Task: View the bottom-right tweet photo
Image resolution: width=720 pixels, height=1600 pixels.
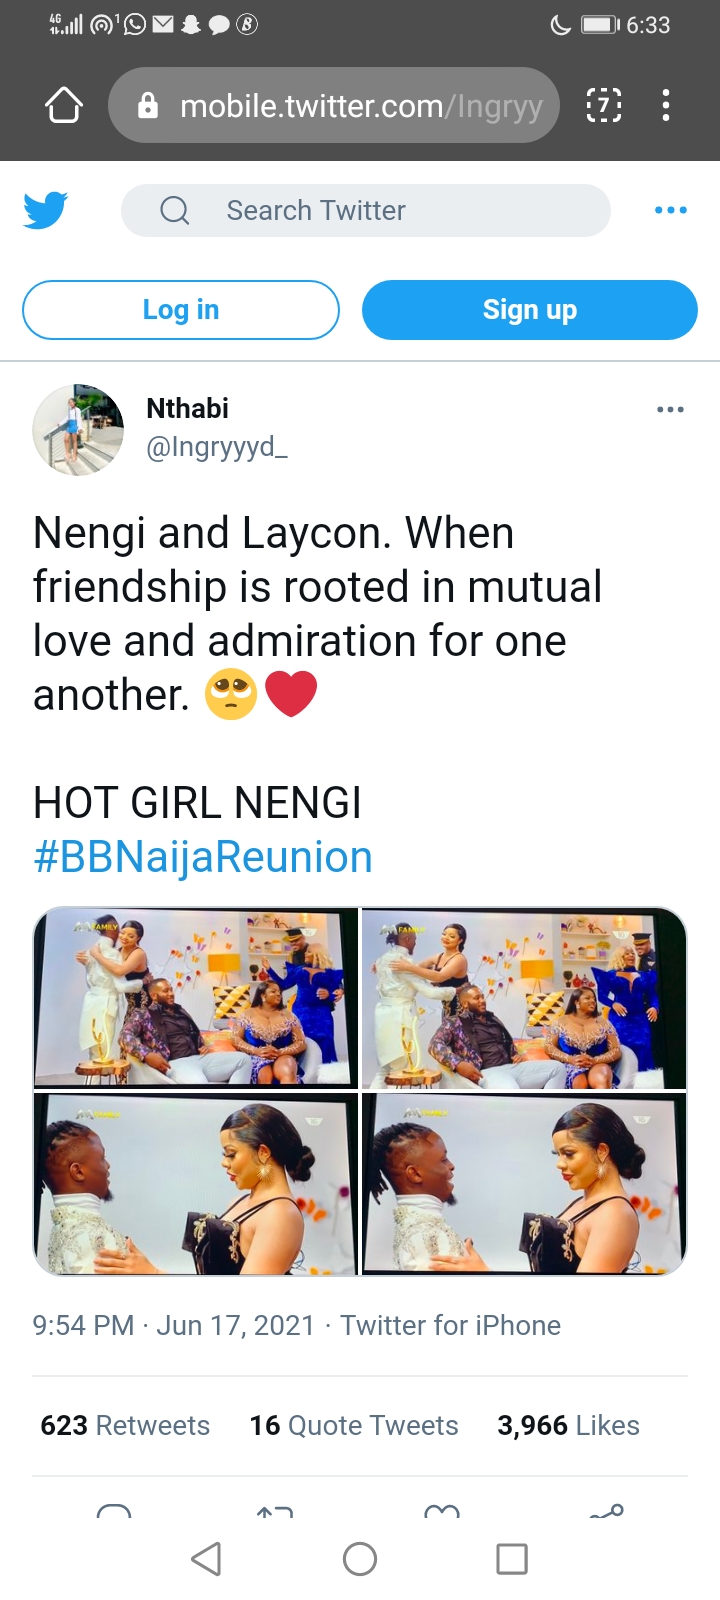Action: tap(524, 1184)
